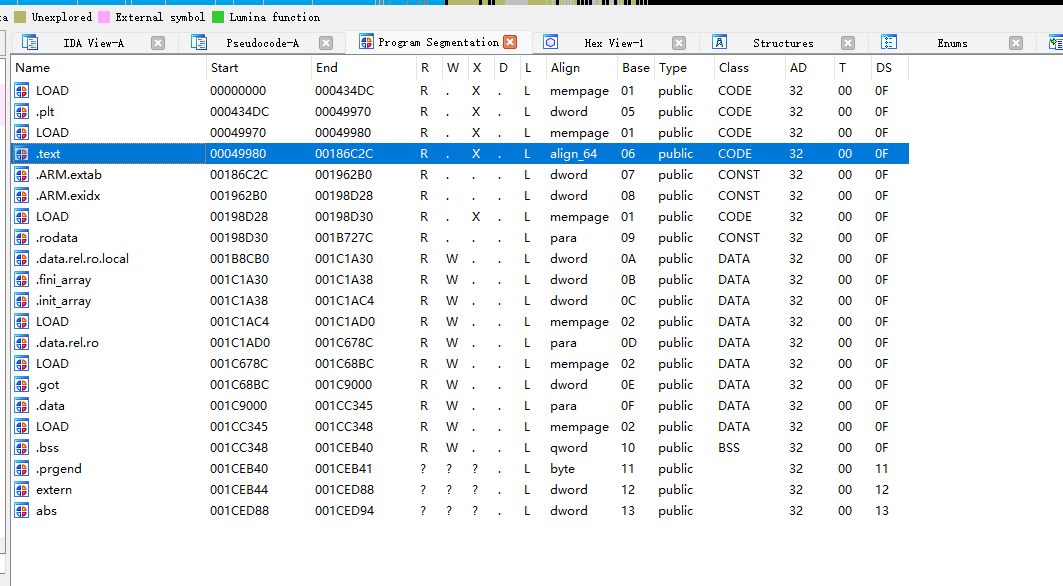Select the .fini_array segment name
Viewport: 1063px width, 586px height.
coord(63,280)
